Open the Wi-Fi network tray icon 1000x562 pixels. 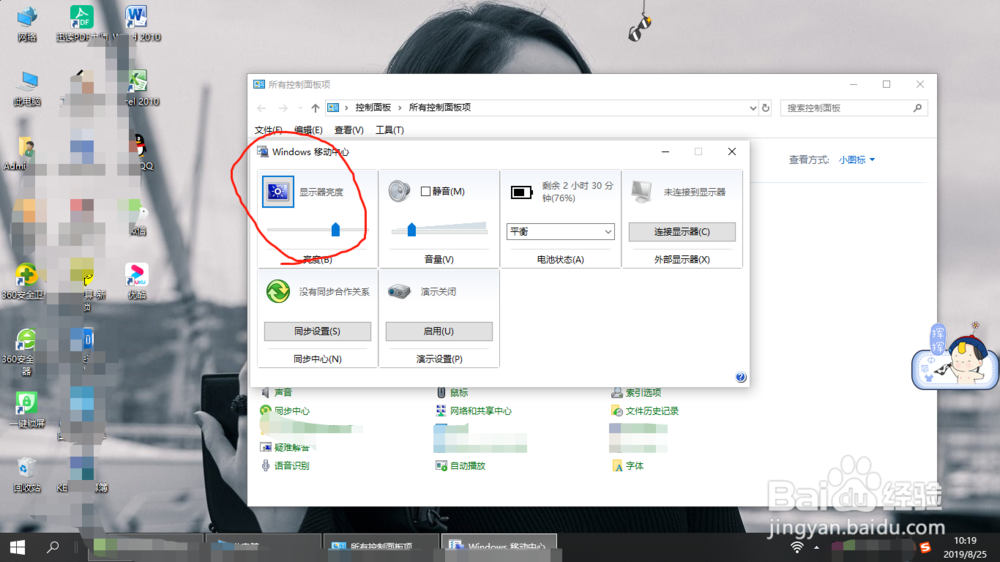click(797, 547)
